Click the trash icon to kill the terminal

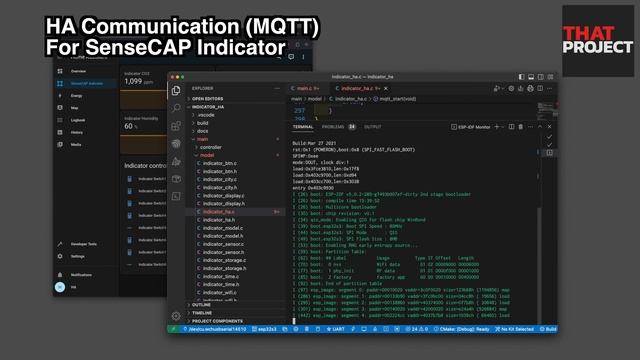[x=520, y=127]
